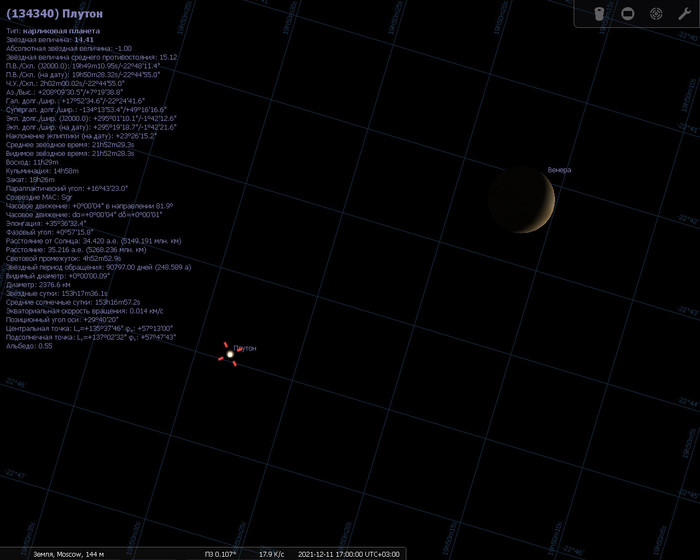Click 'Подсолнечная точка' line
Viewport: 700px width, 560px height.
pos(91,337)
